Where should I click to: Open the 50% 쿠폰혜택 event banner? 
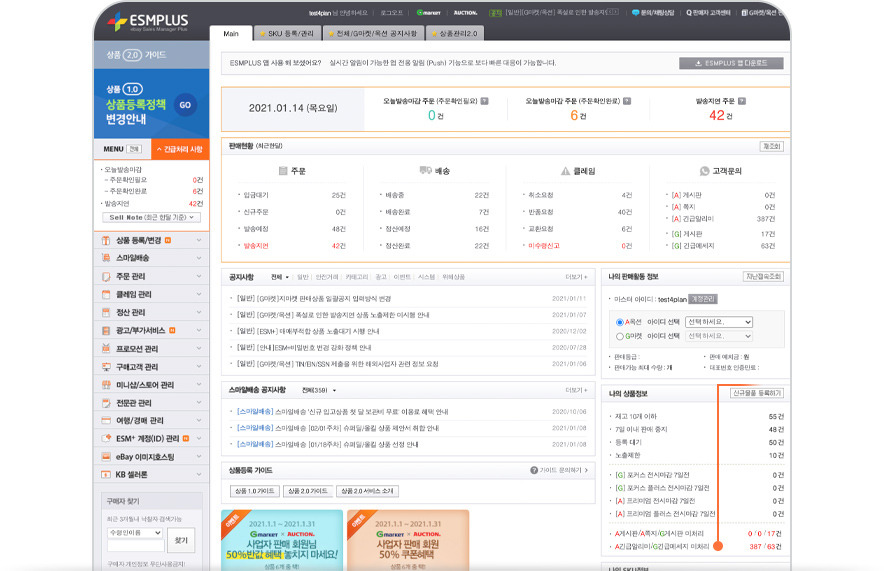coord(408,541)
